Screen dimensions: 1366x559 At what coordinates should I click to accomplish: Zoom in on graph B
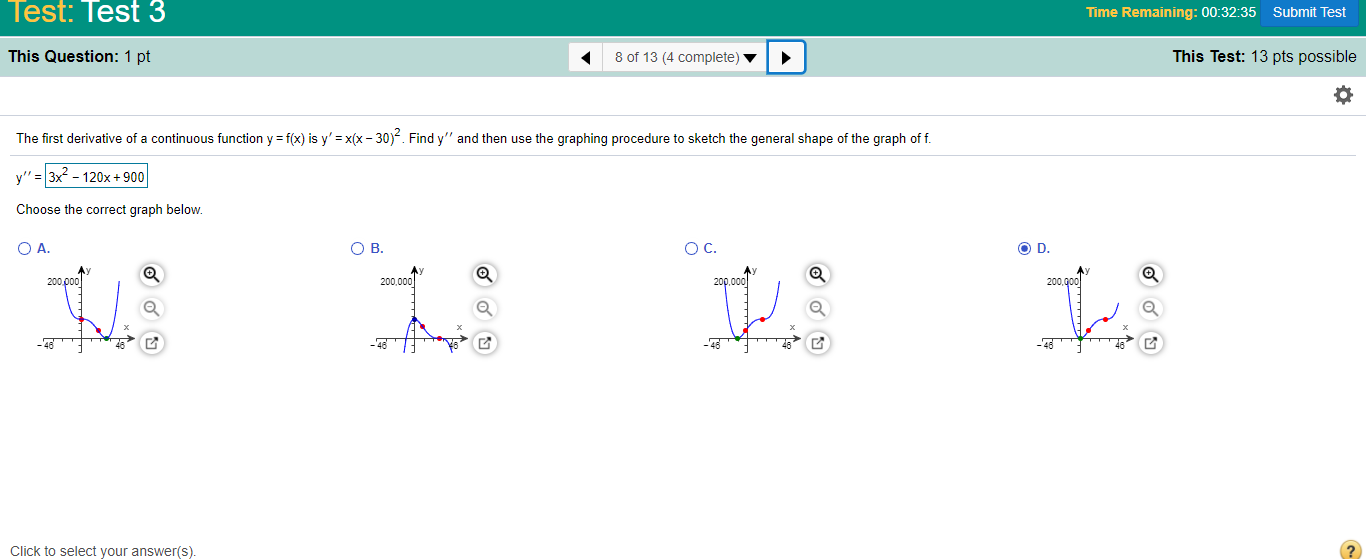point(484,273)
